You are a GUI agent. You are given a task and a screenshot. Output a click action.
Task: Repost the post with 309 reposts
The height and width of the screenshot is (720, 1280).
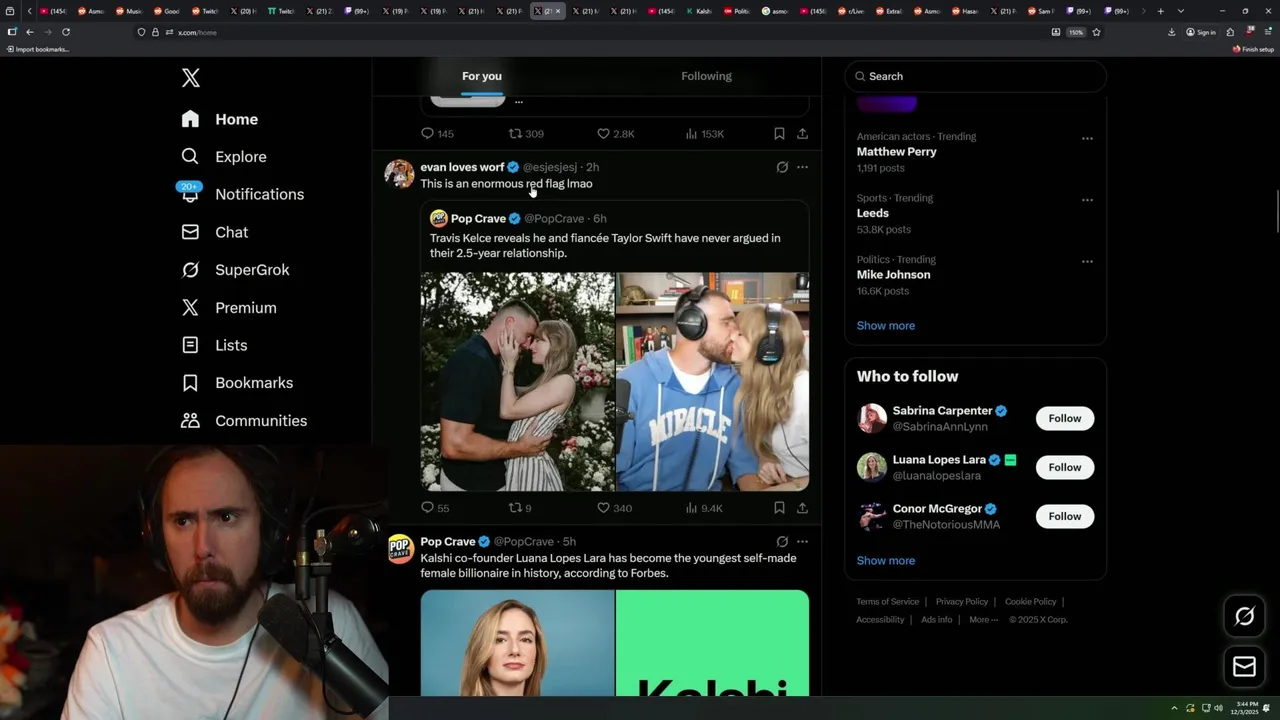[526, 133]
